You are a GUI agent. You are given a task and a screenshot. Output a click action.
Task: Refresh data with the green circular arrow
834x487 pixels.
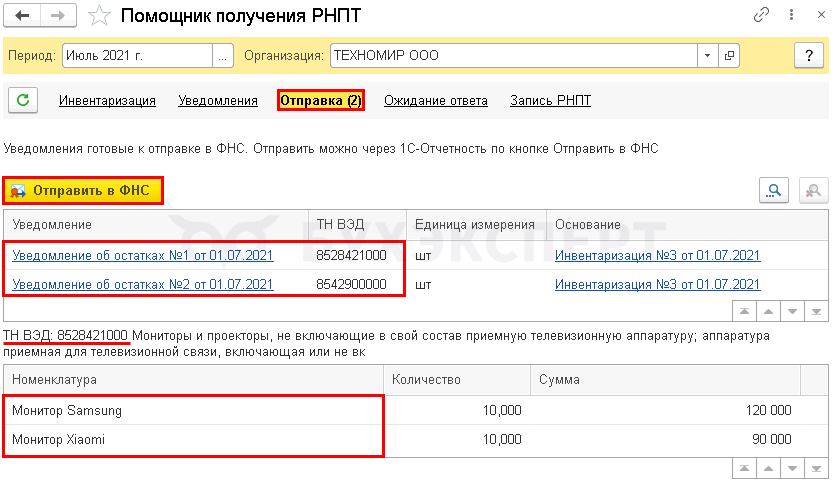[x=23, y=100]
